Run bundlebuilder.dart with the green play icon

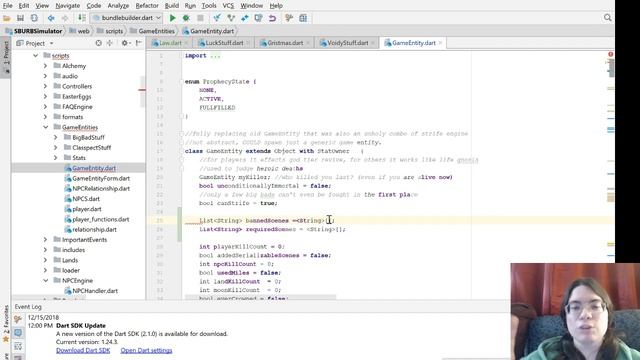172,18
